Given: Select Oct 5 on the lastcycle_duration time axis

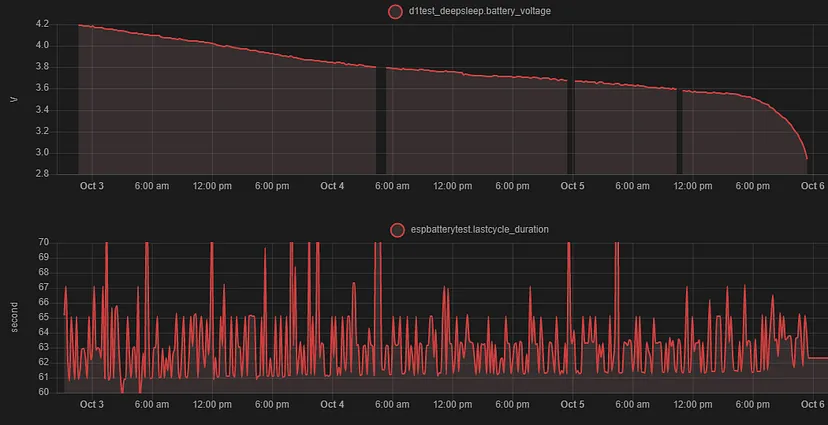Looking at the screenshot, I should point(572,405).
